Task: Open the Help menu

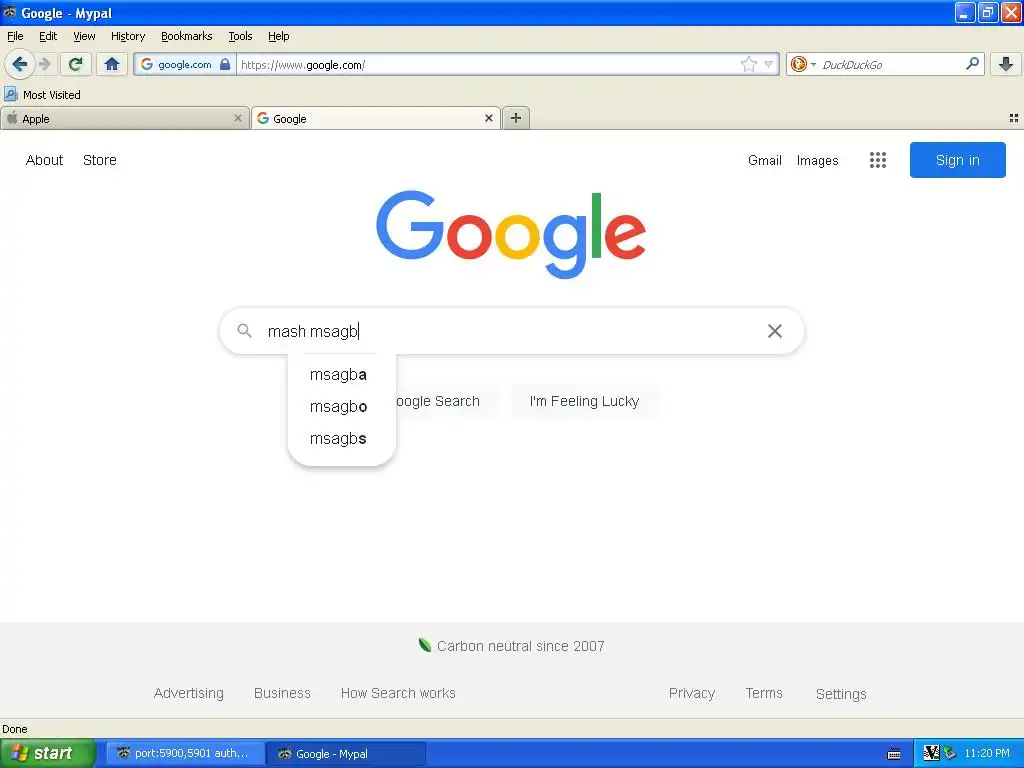Action: pos(279,36)
